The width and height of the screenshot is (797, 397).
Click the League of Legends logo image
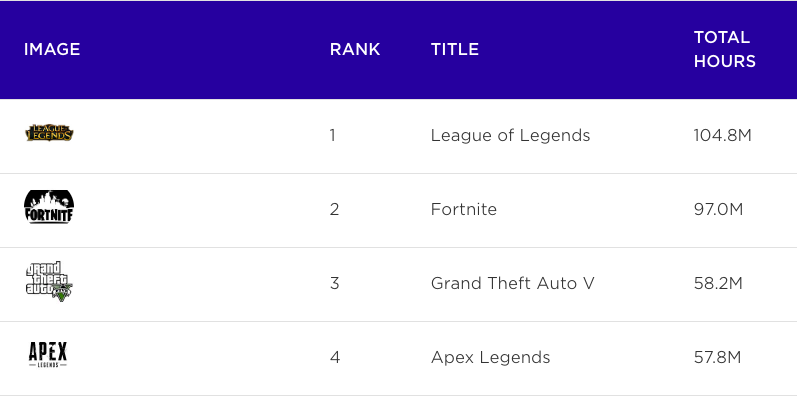point(49,133)
